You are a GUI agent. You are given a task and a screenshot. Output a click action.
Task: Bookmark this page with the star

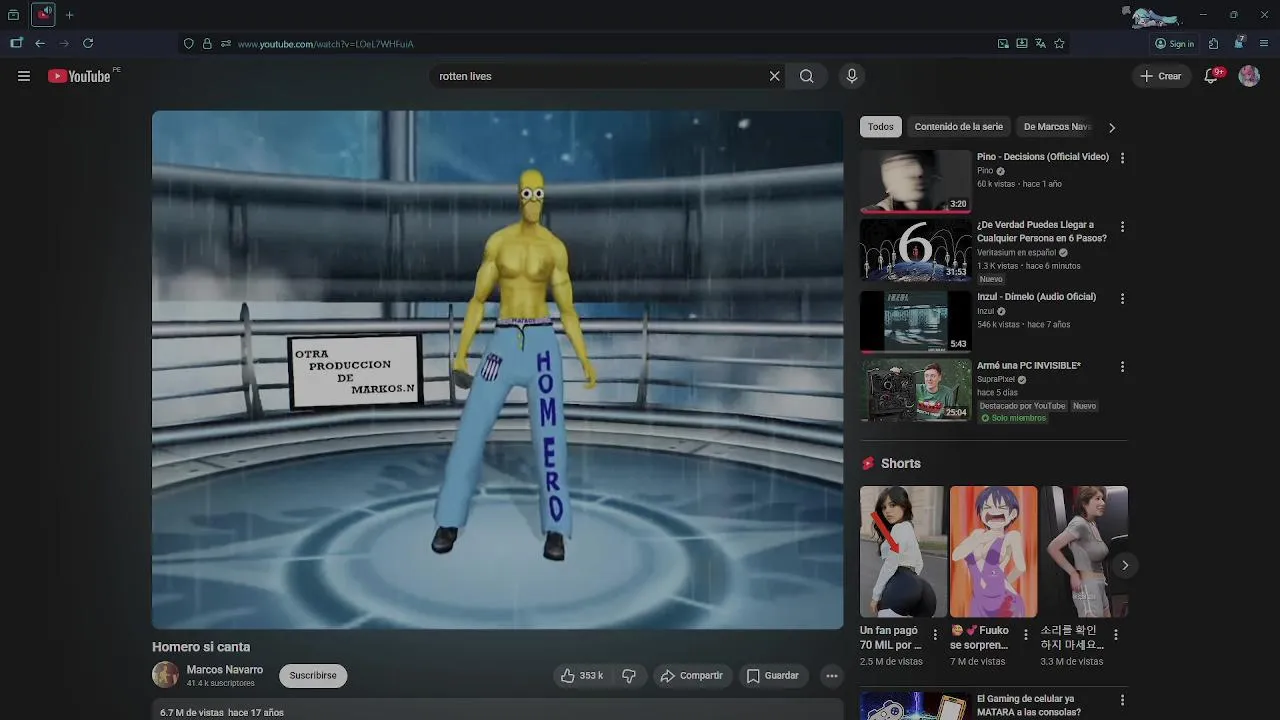click(x=1059, y=43)
